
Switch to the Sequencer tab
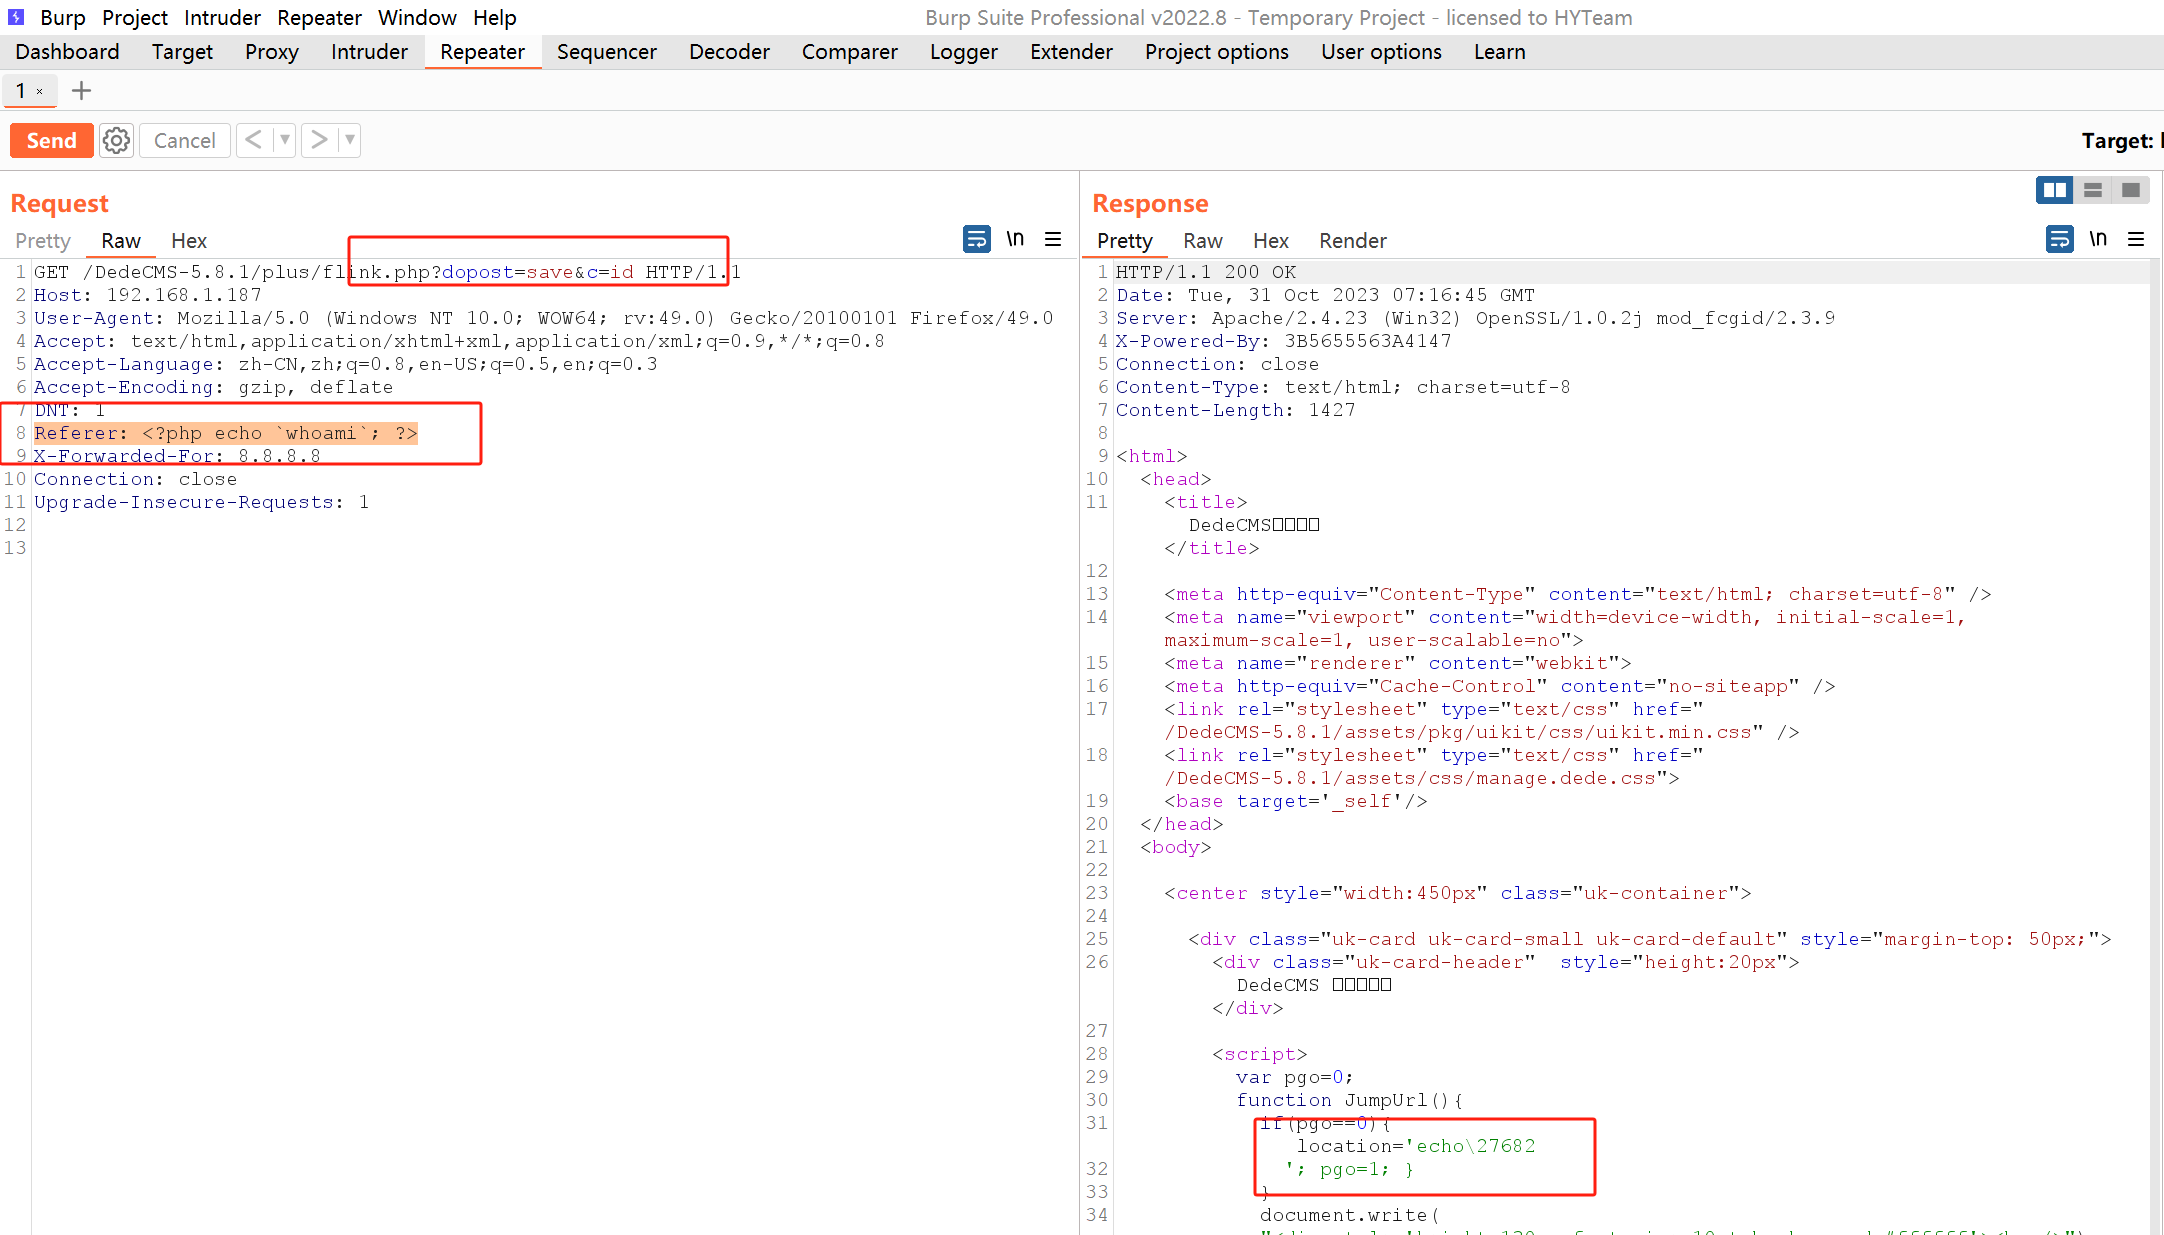point(606,52)
